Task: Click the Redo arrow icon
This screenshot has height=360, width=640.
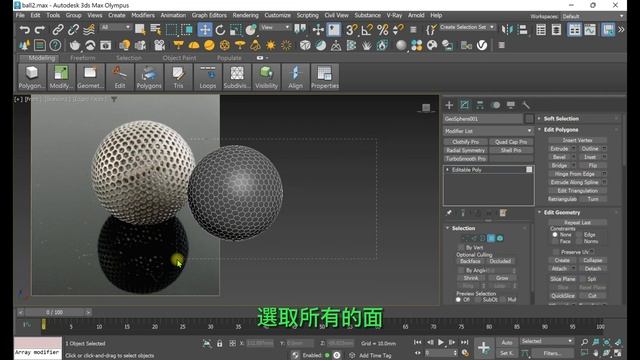Action: [x=40, y=29]
